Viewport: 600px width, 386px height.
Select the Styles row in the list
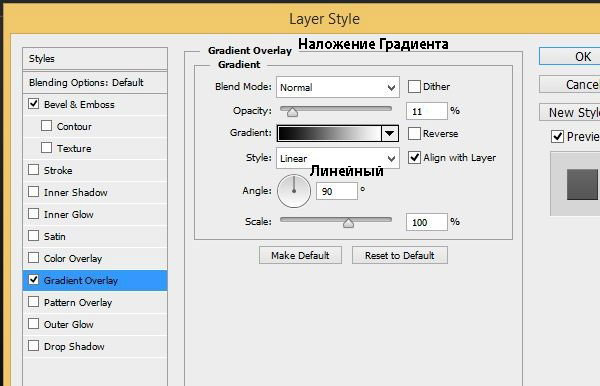[x=95, y=59]
